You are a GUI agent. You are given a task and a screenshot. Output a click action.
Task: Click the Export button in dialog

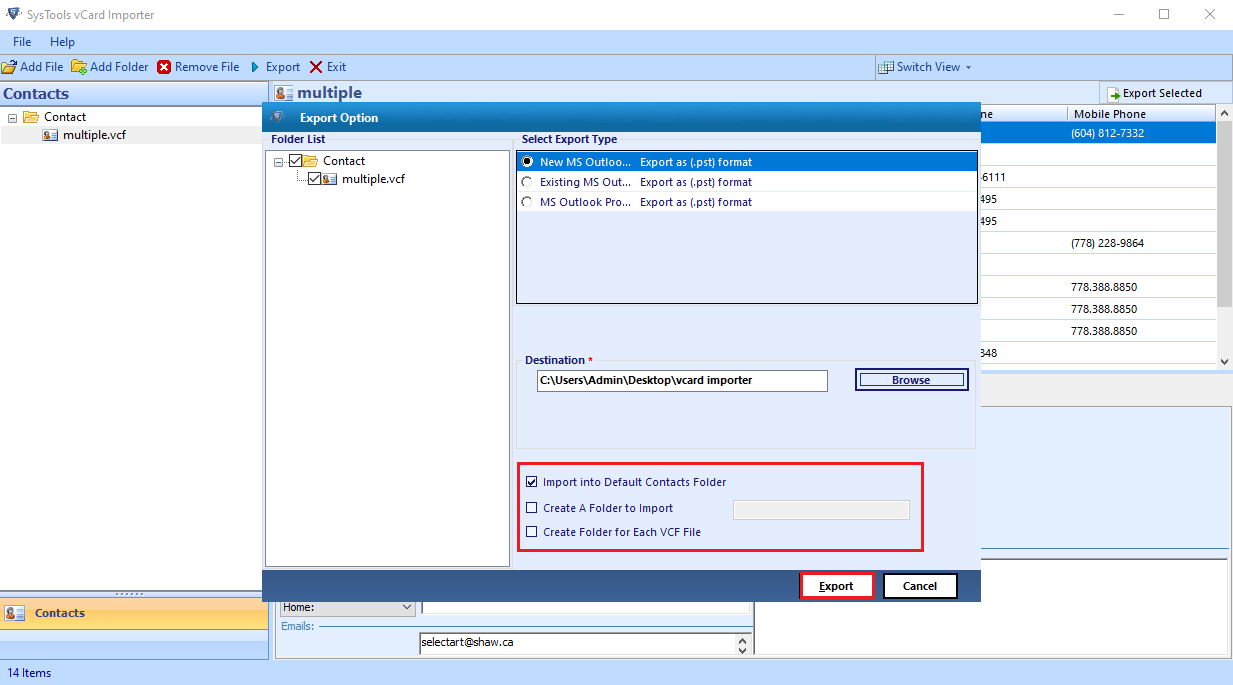pyautogui.click(x=836, y=586)
